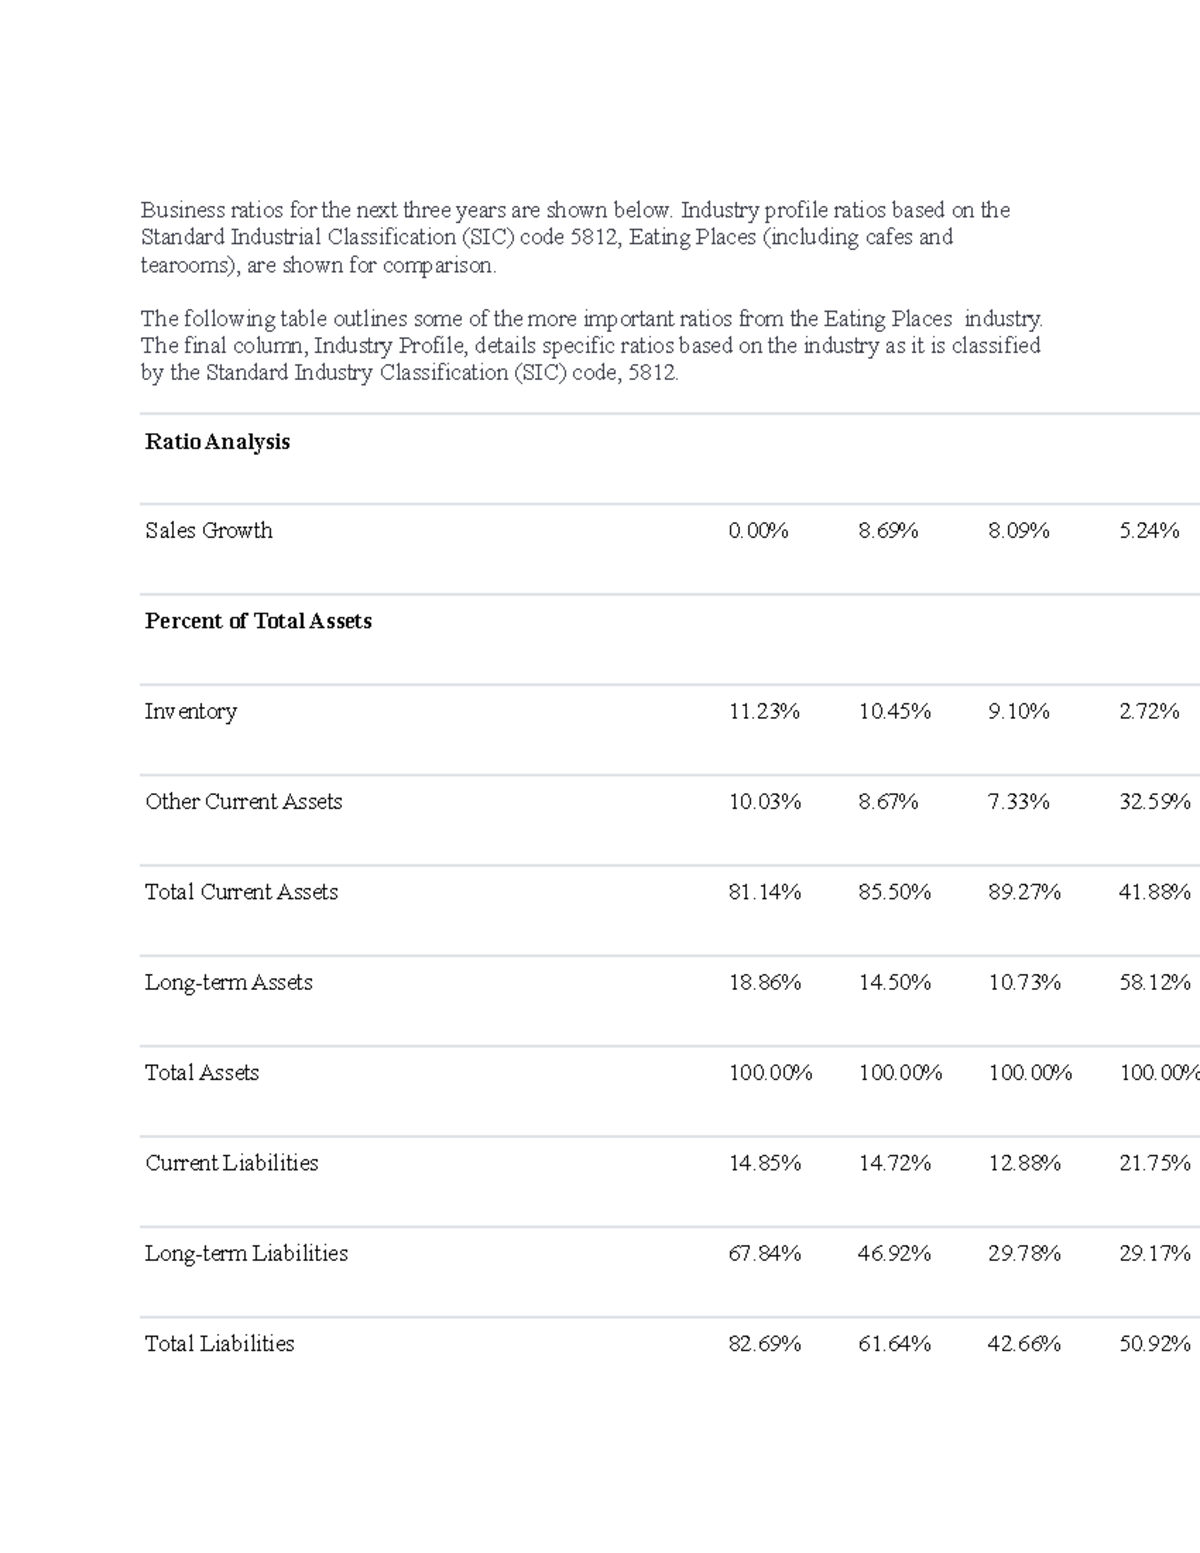1200x1553 pixels.
Task: Select the Current Liabilities row label
Action: 231,1163
